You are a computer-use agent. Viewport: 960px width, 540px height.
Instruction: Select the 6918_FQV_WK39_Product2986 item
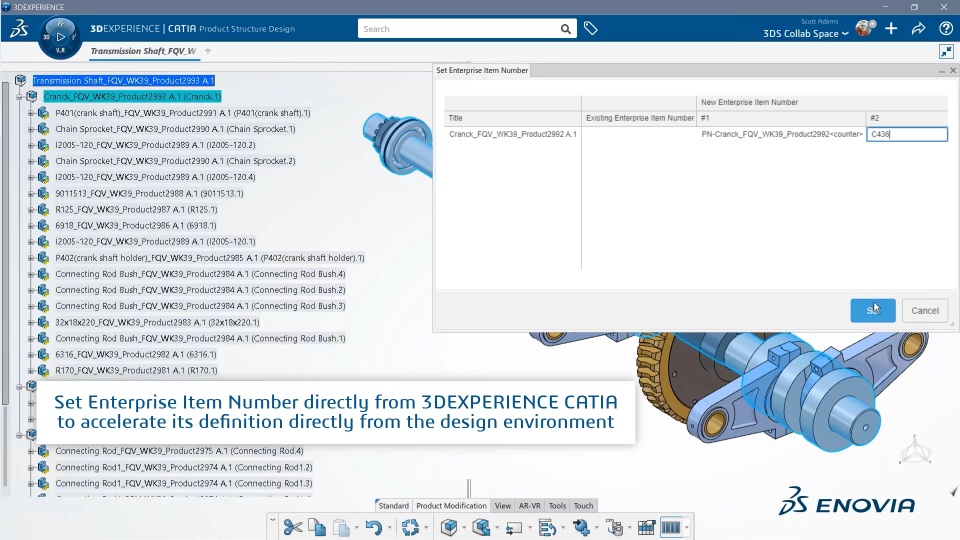click(135, 225)
